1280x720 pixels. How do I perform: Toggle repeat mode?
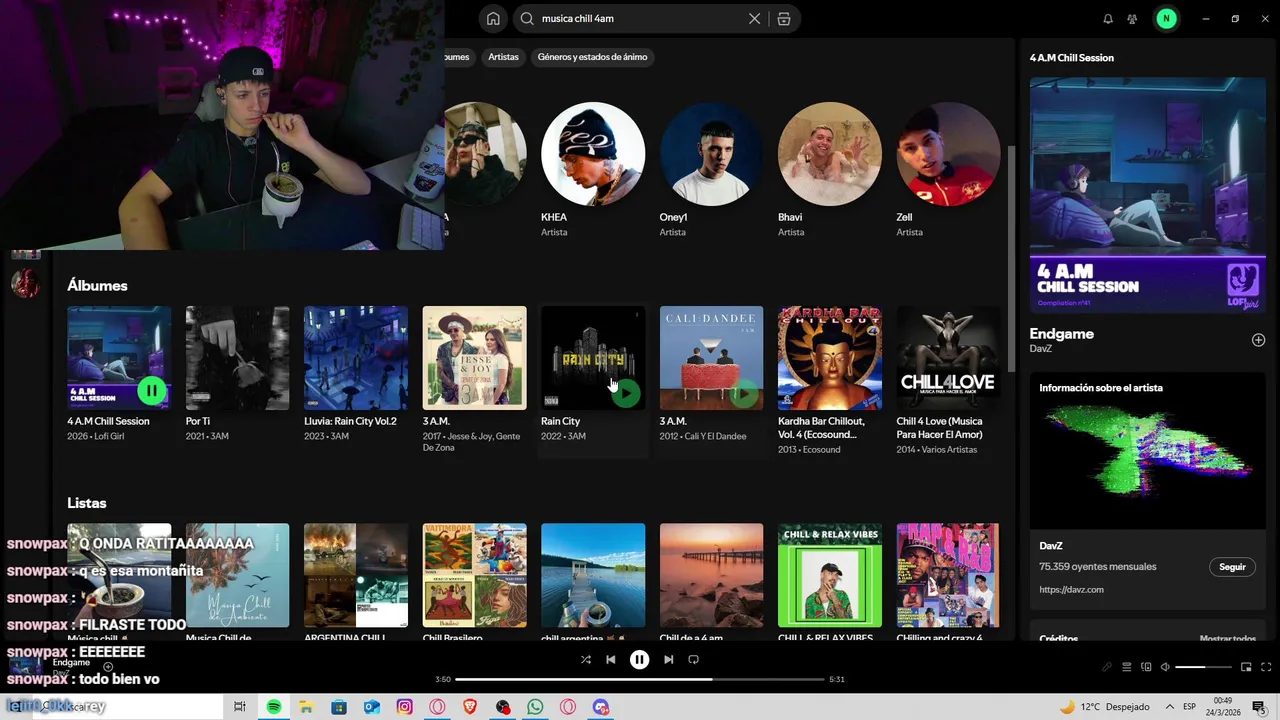tap(693, 659)
